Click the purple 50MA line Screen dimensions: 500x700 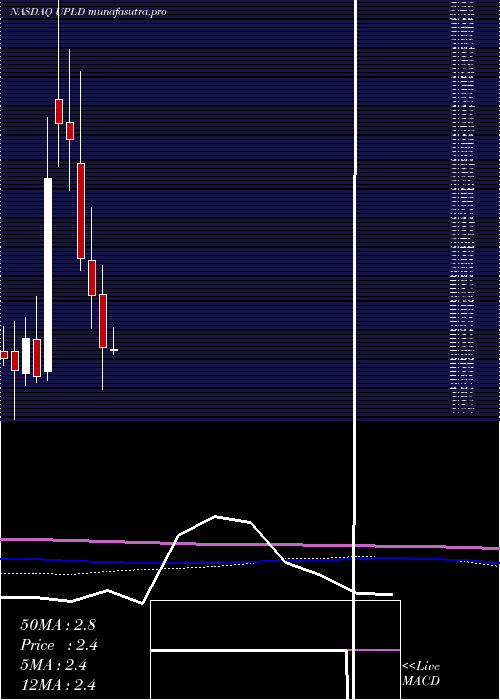[x=250, y=544]
